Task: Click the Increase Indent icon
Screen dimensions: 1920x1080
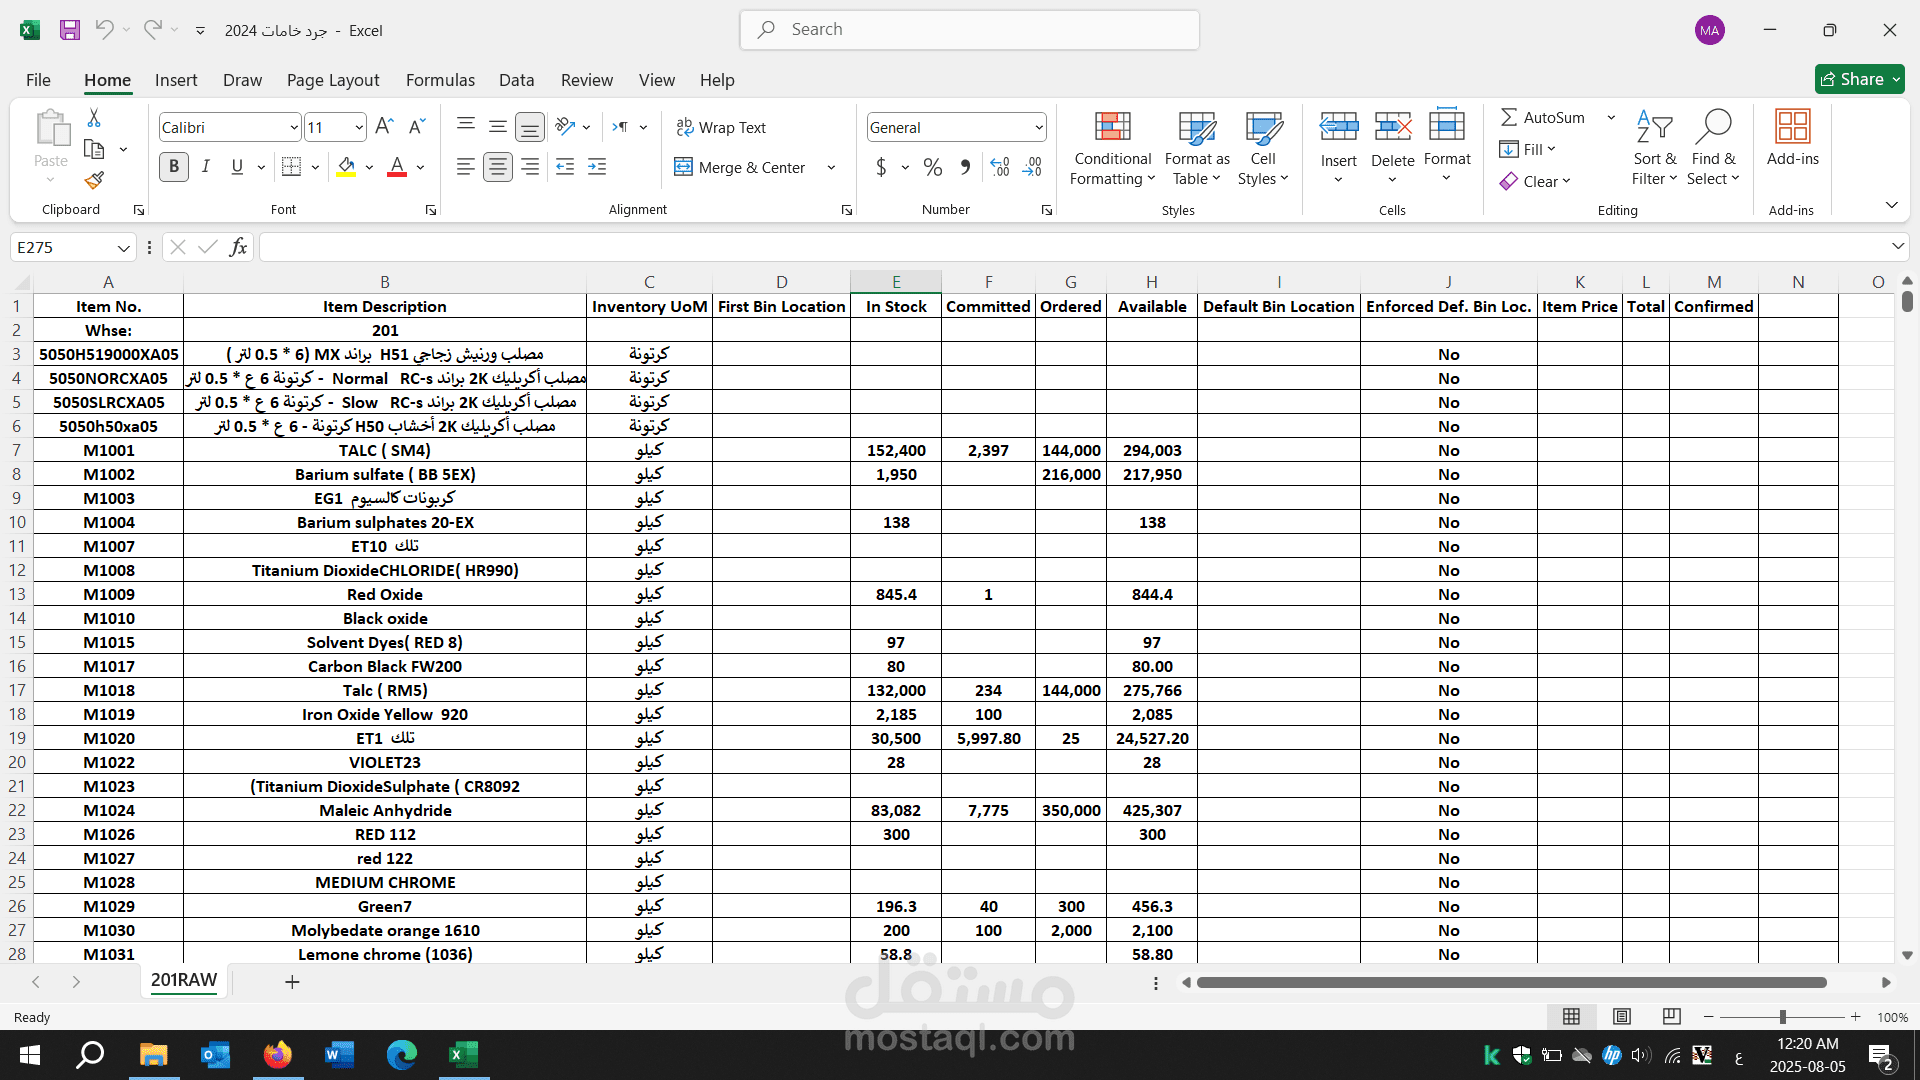Action: [x=597, y=167]
